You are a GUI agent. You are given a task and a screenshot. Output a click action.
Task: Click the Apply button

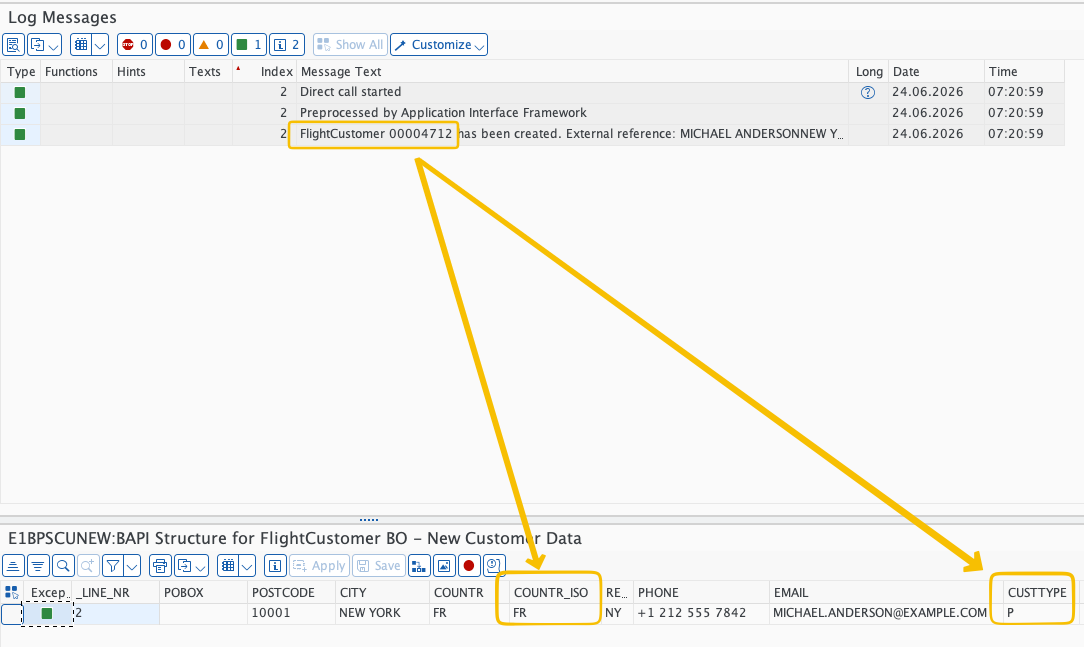click(x=319, y=565)
